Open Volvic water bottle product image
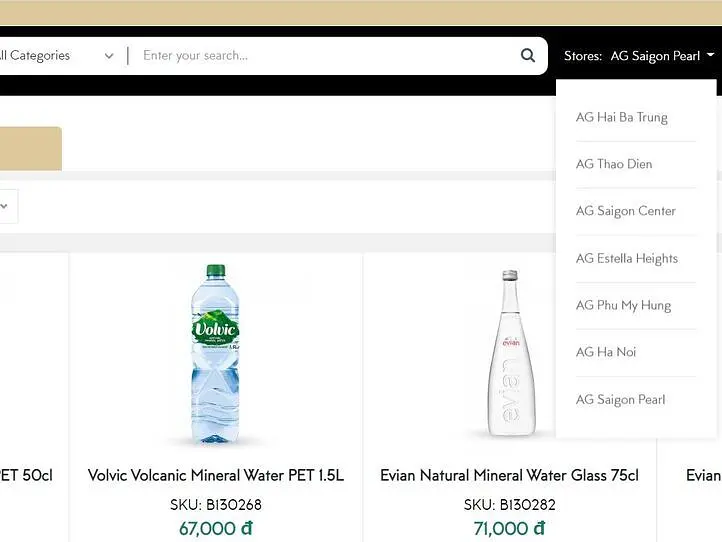This screenshot has height=542, width=722. [215, 353]
